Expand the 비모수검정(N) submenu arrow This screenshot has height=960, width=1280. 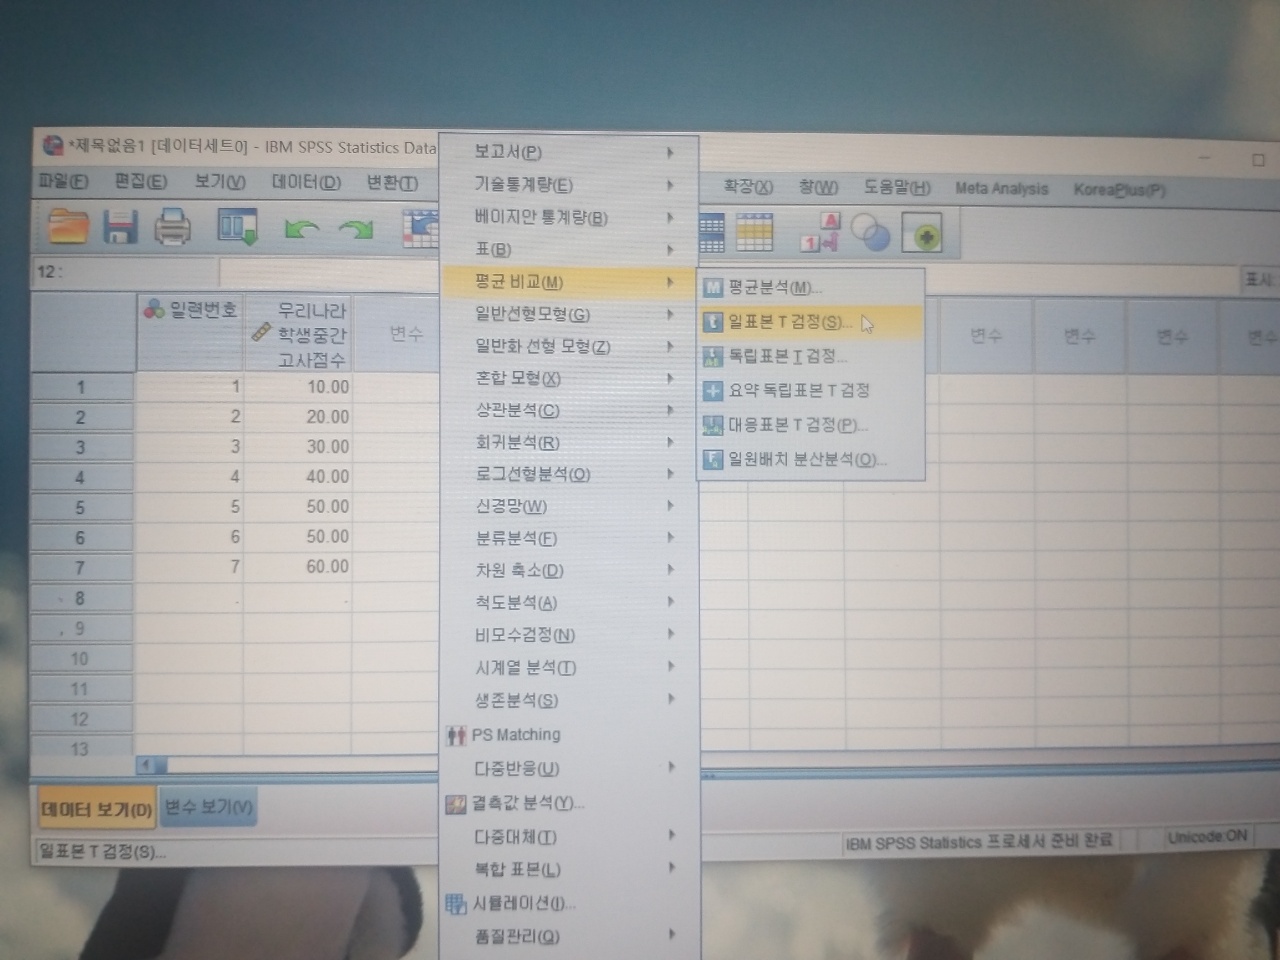670,634
